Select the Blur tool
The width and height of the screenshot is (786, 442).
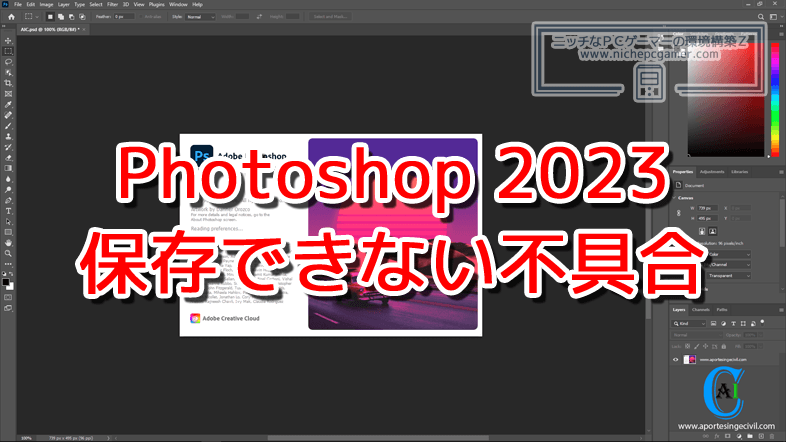pyautogui.click(x=8, y=179)
